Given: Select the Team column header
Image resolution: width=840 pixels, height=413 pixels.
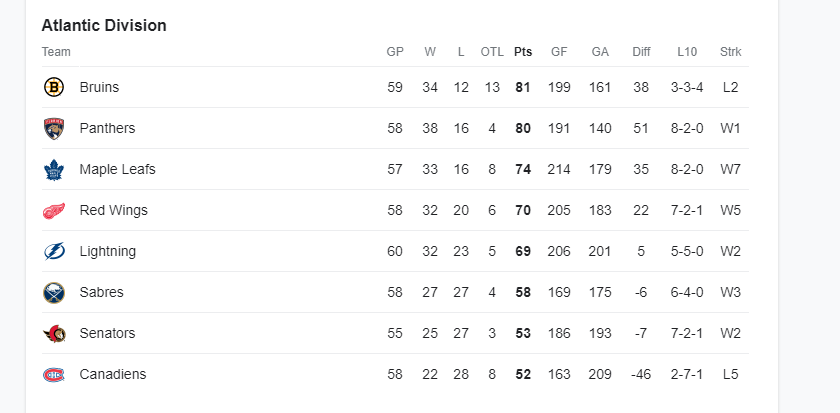Looking at the screenshot, I should [56, 52].
